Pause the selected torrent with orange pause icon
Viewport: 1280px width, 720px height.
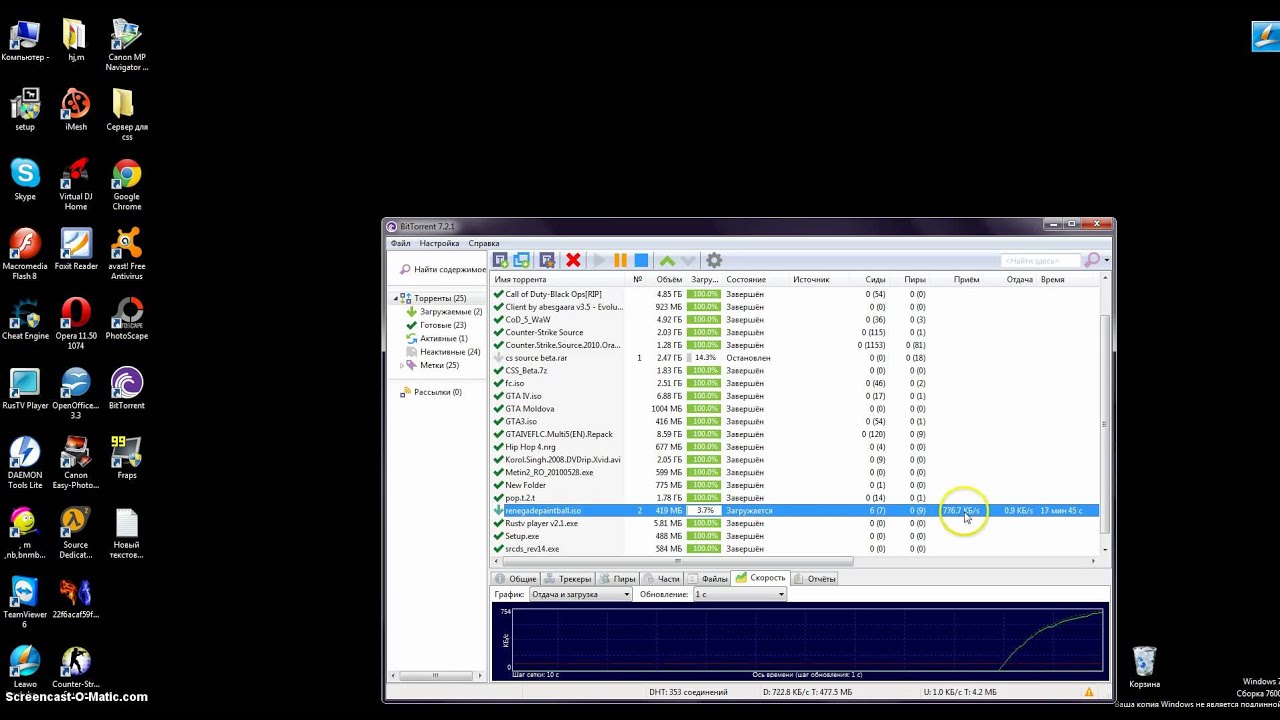coord(620,260)
